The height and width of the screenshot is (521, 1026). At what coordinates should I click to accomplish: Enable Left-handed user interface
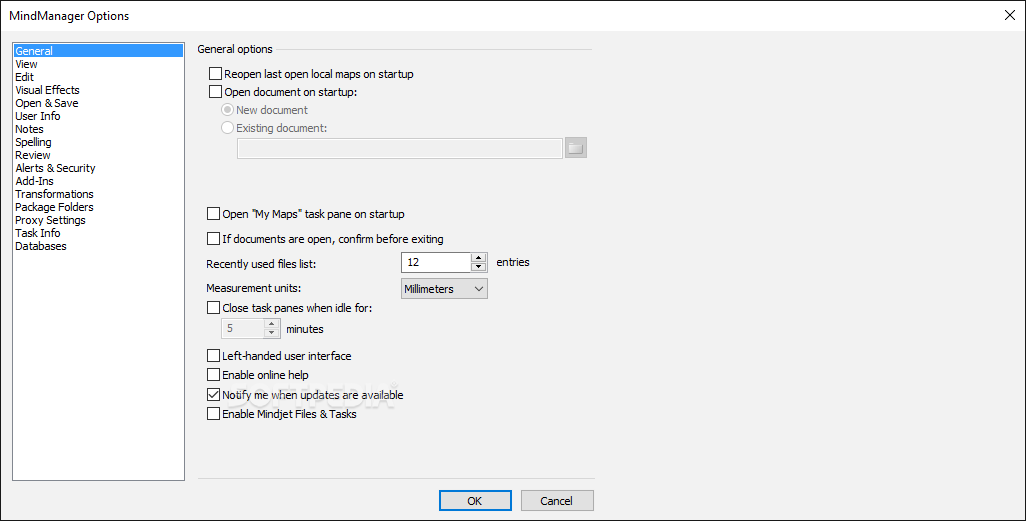pos(213,355)
